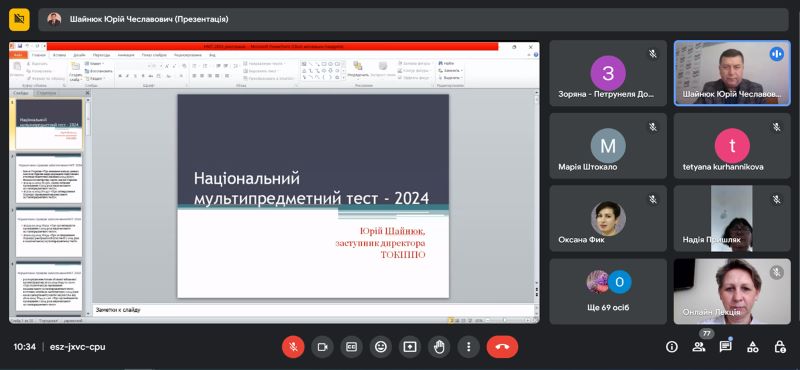800x370 pixels.
Task: Select the Шайнюк Юрій Чеславович video tile
Action: [x=732, y=73]
